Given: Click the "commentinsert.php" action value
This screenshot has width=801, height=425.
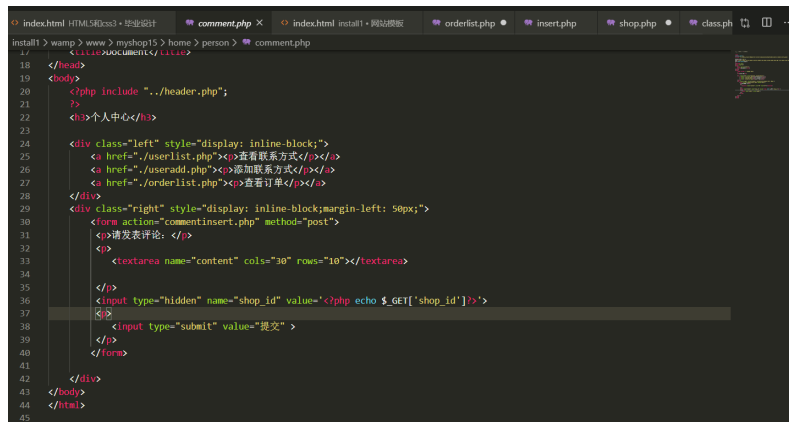Looking at the screenshot, I should pyautogui.click(x=209, y=222).
